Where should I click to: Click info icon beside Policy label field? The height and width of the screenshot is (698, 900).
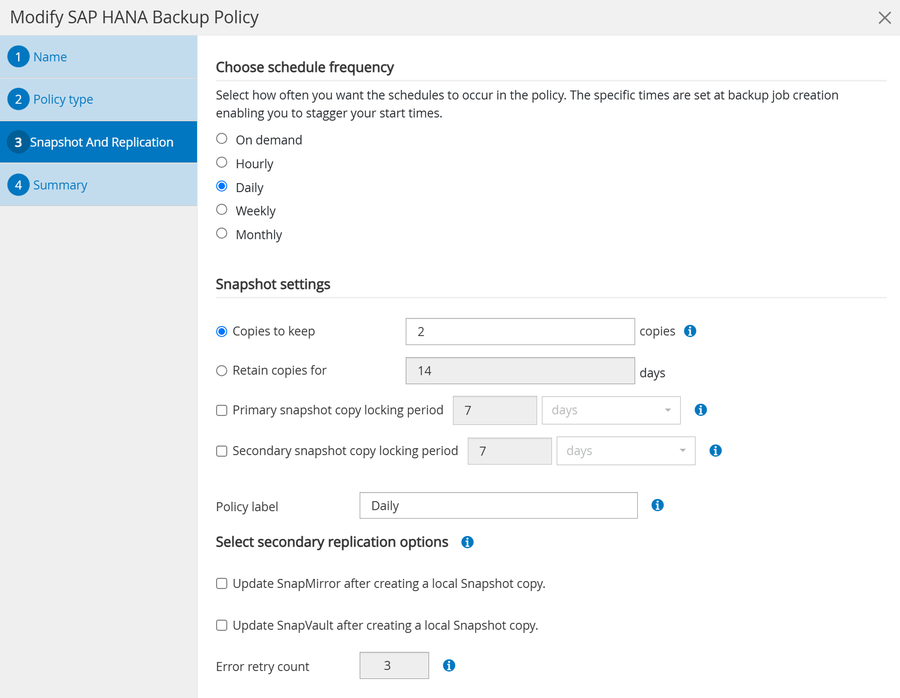(658, 505)
